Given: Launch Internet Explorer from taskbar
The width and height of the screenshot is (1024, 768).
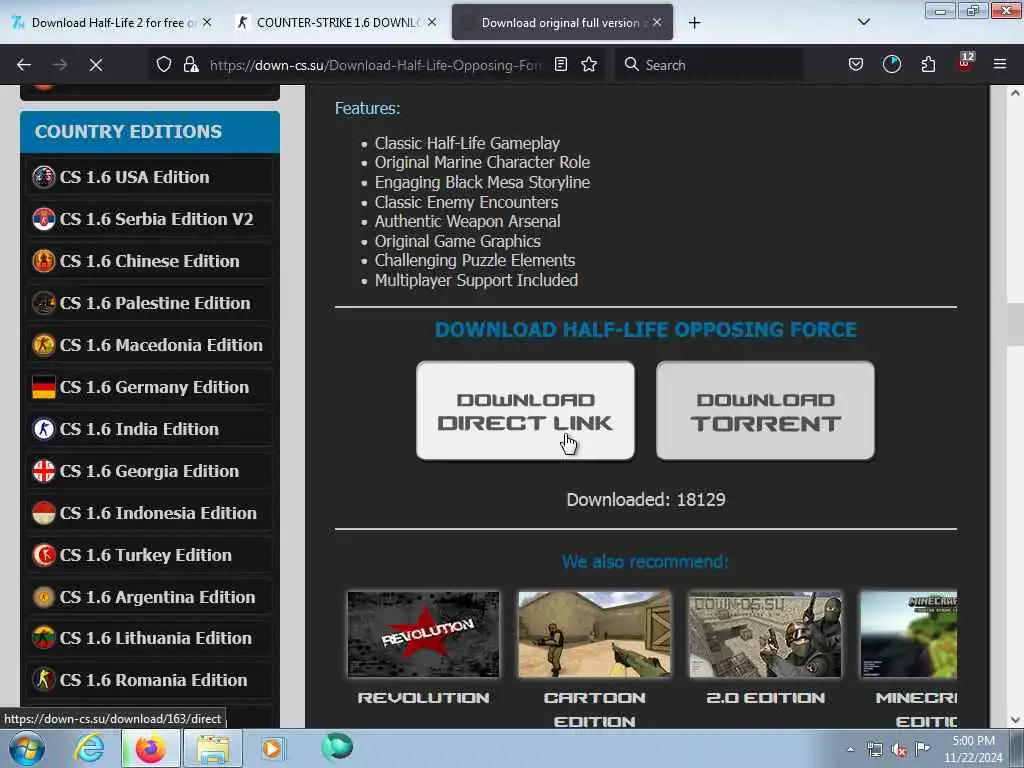Looking at the screenshot, I should pos(89,748).
